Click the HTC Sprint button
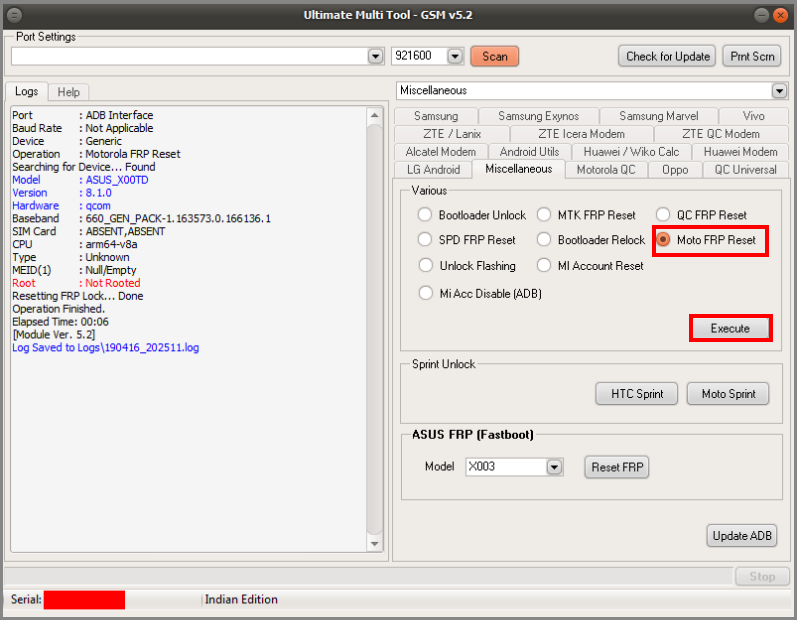Viewport: 797px width, 620px height. 636,394
